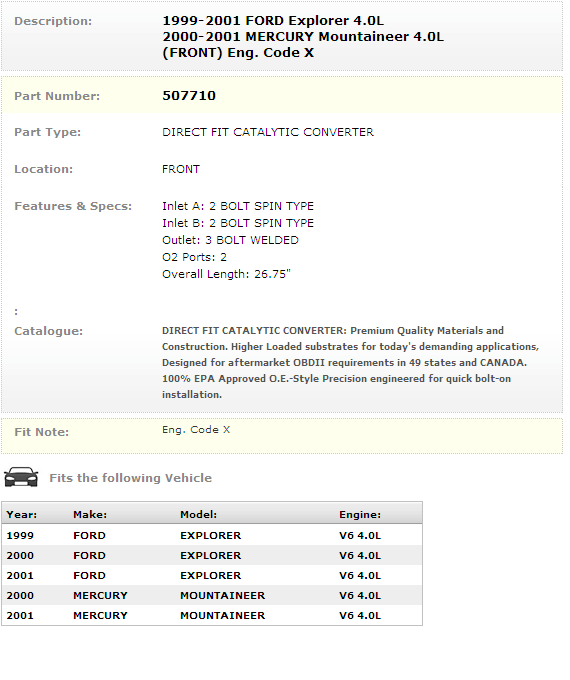
Task: Click the car icon beside Fits the following Vehicle
Action: coord(21,477)
